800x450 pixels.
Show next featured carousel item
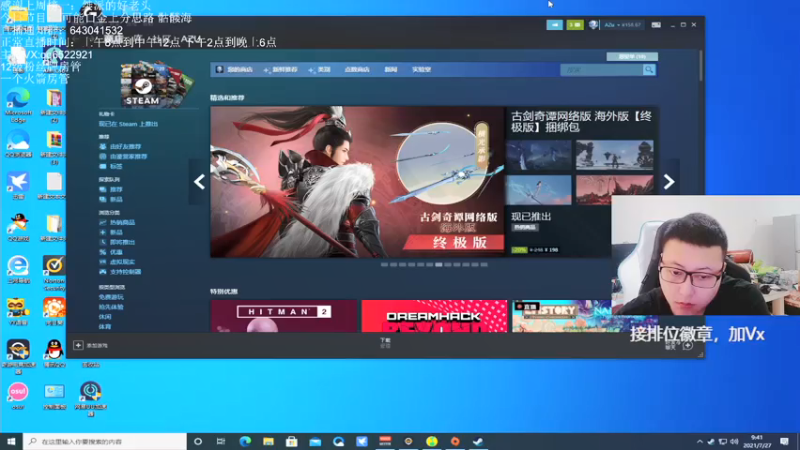click(x=669, y=182)
